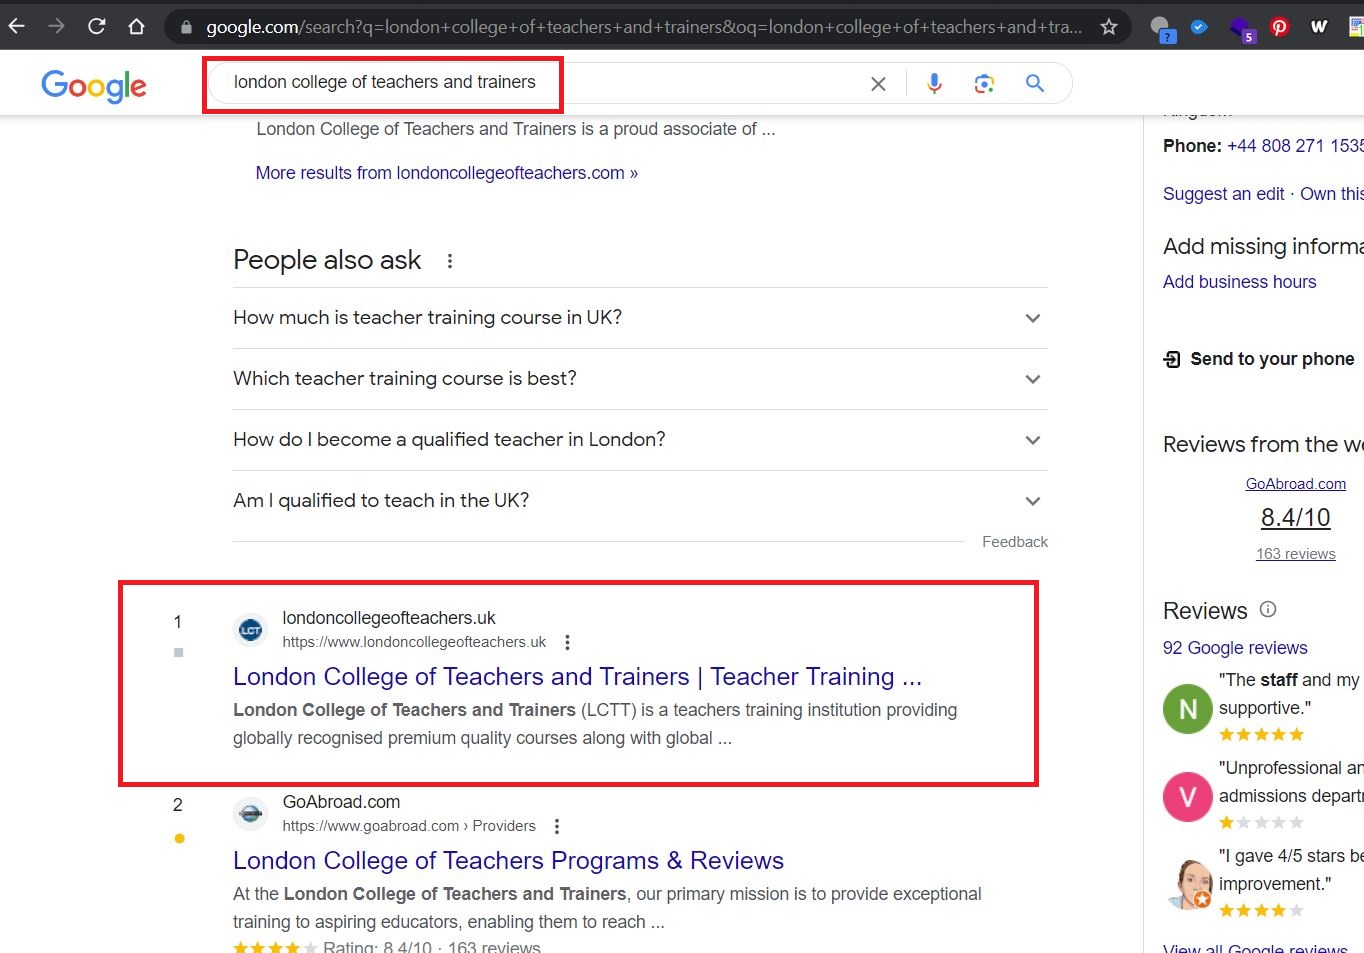Click Send to your phone button
This screenshot has height=953, width=1364.
(x=1260, y=359)
